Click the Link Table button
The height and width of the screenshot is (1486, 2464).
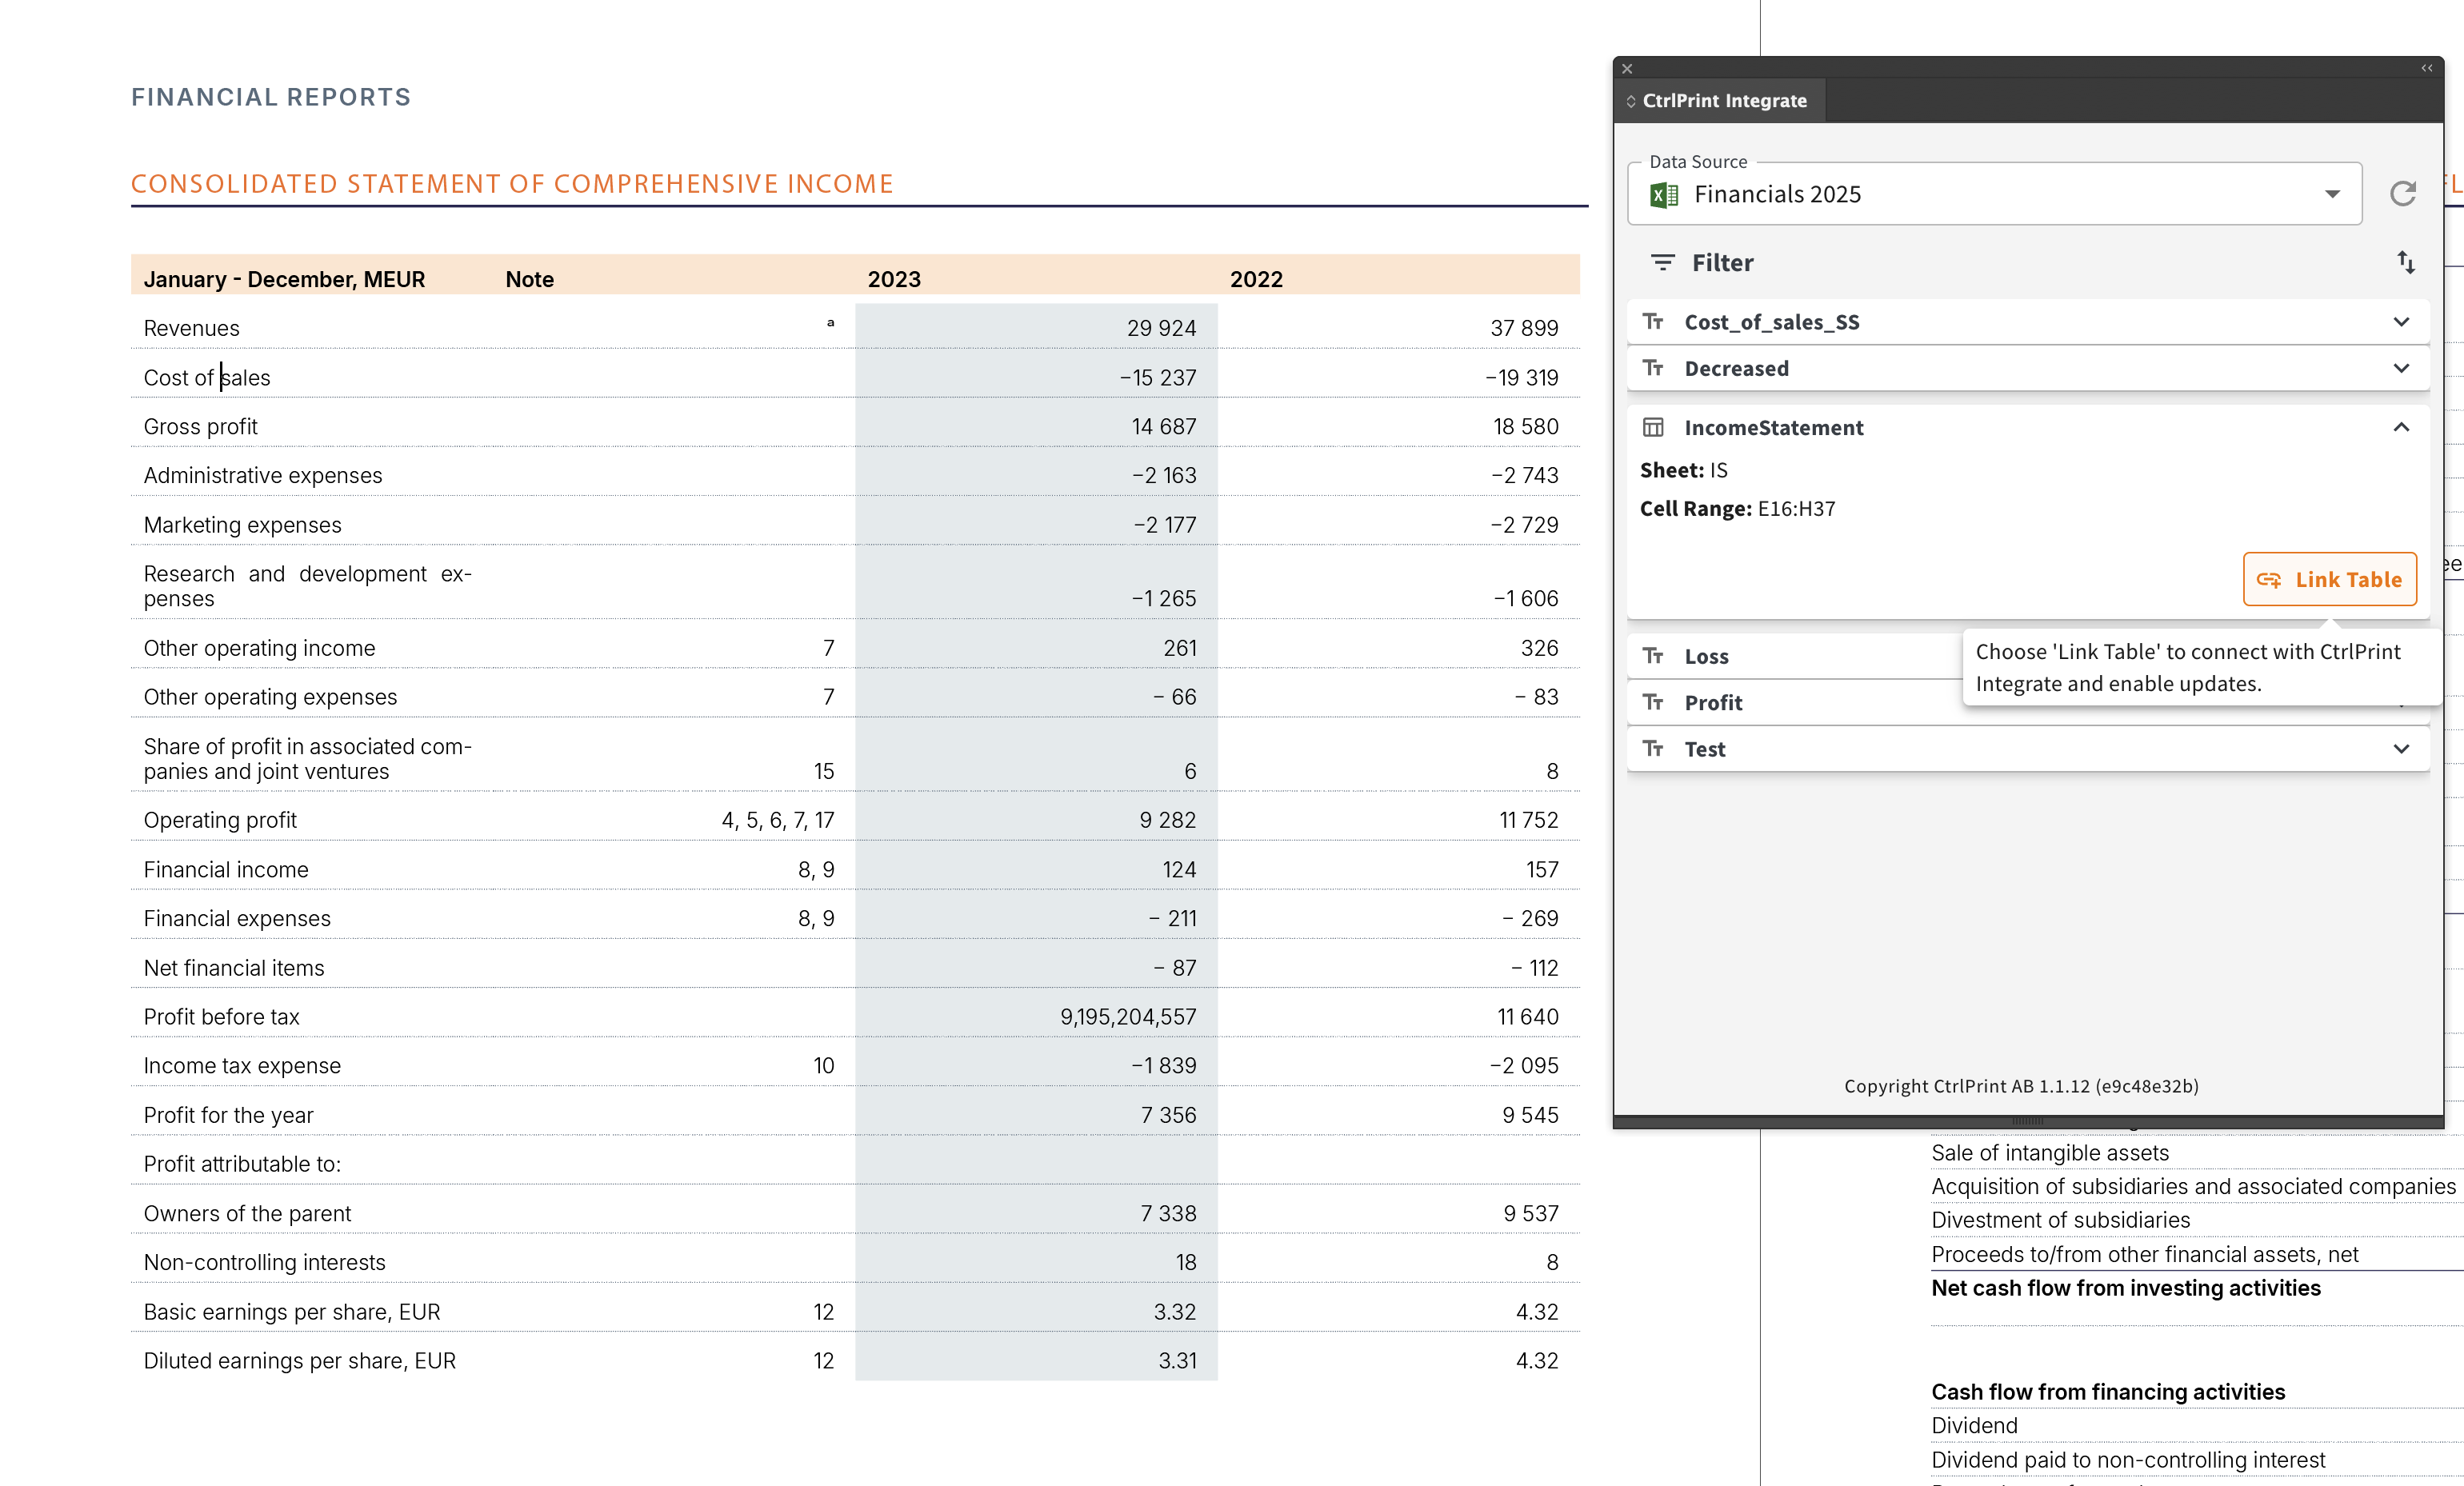coord(2329,580)
